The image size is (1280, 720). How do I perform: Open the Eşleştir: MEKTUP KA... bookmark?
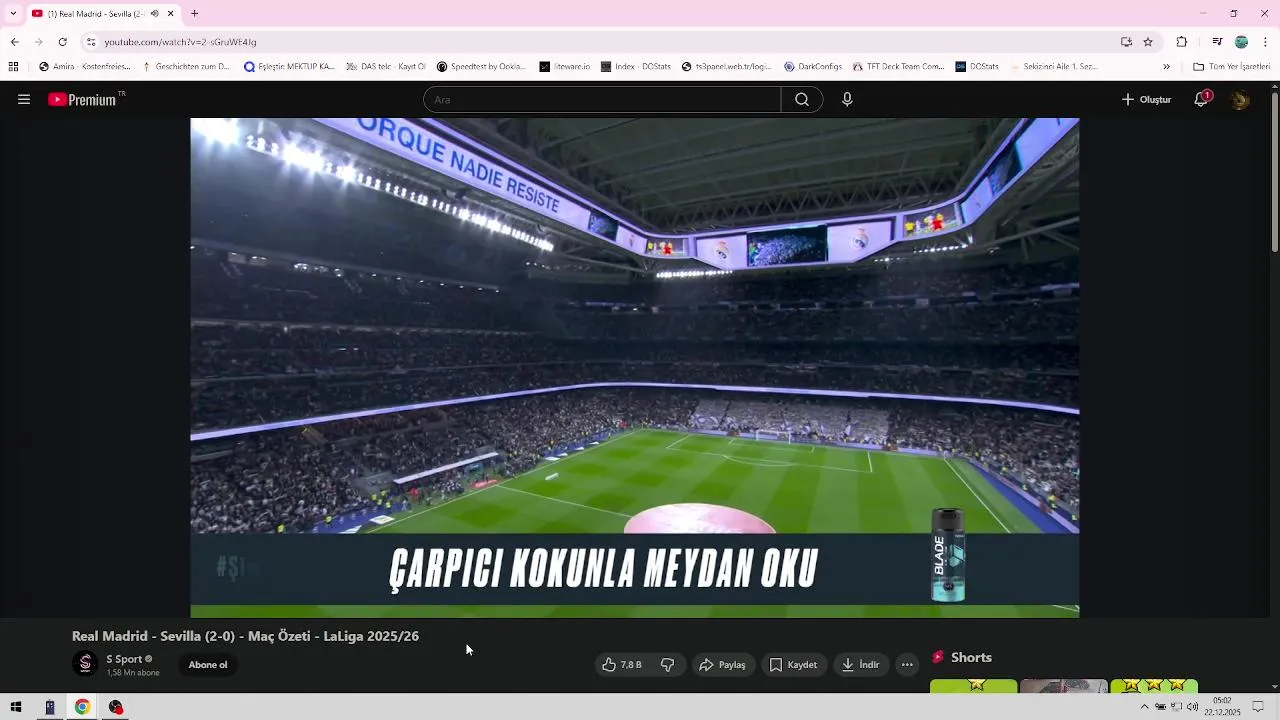click(289, 67)
